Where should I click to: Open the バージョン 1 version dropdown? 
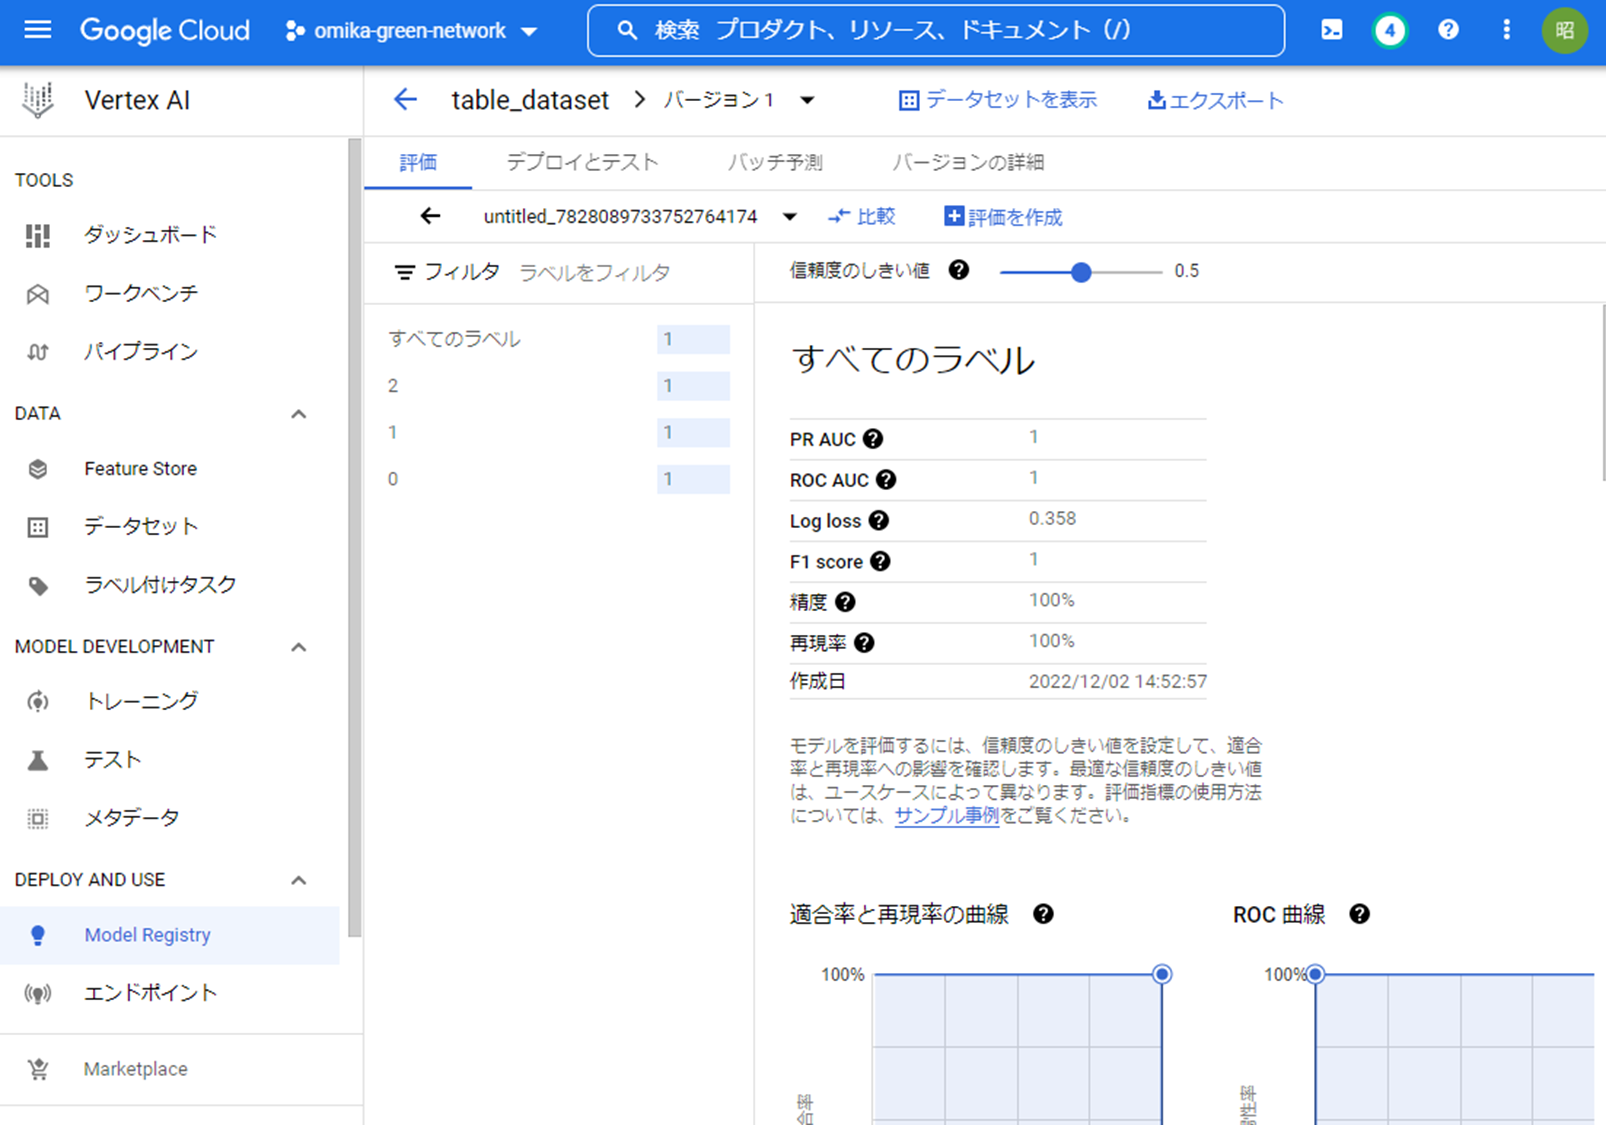[x=807, y=100]
